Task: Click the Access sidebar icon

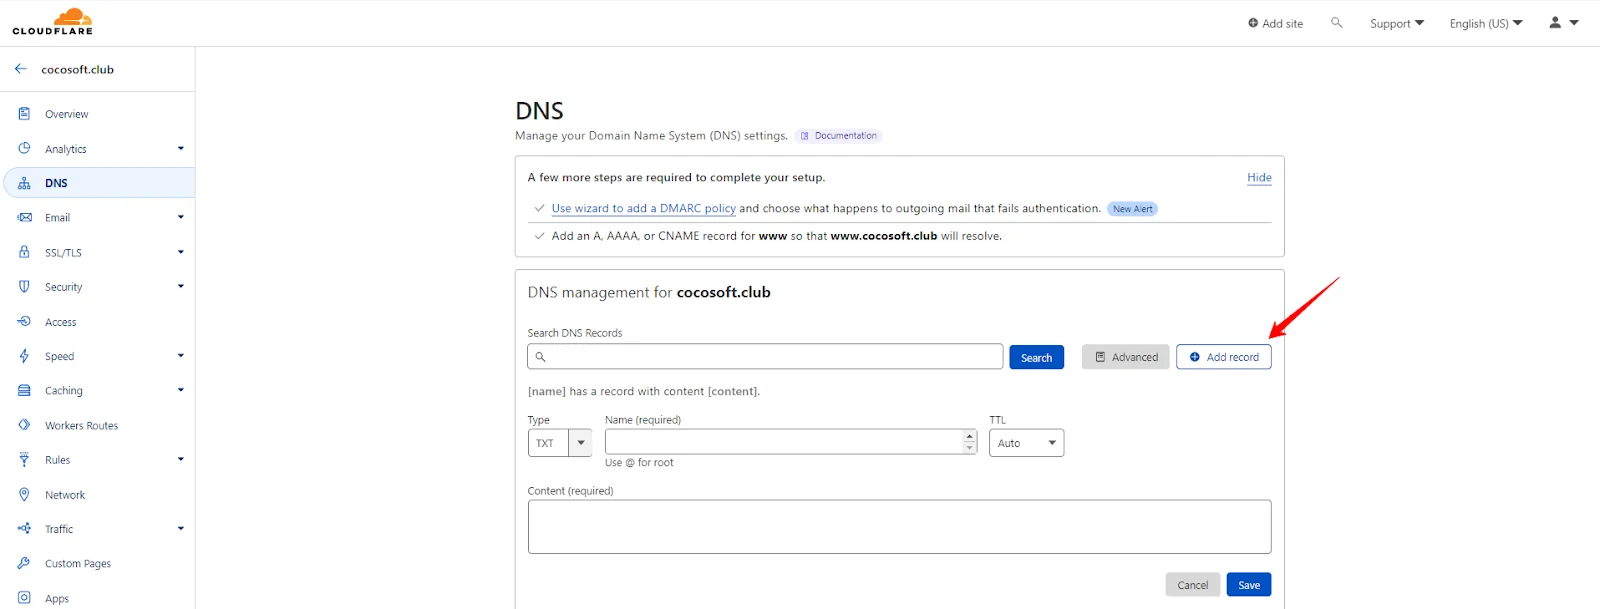Action: (24, 322)
